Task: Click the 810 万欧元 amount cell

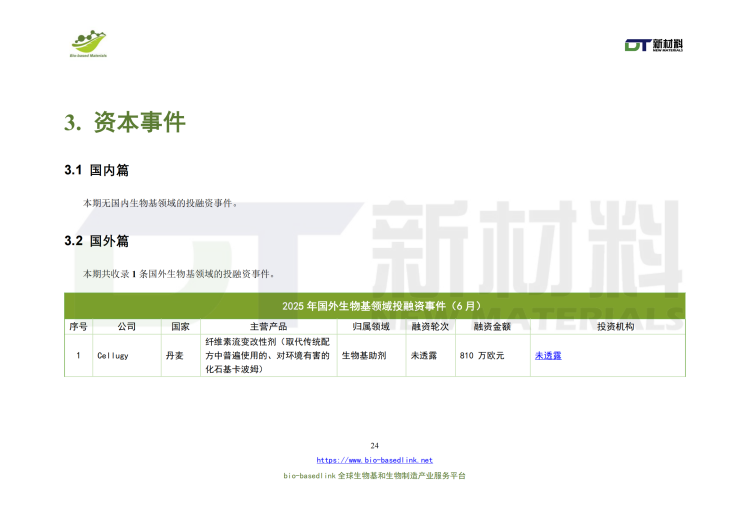Action: 482,356
